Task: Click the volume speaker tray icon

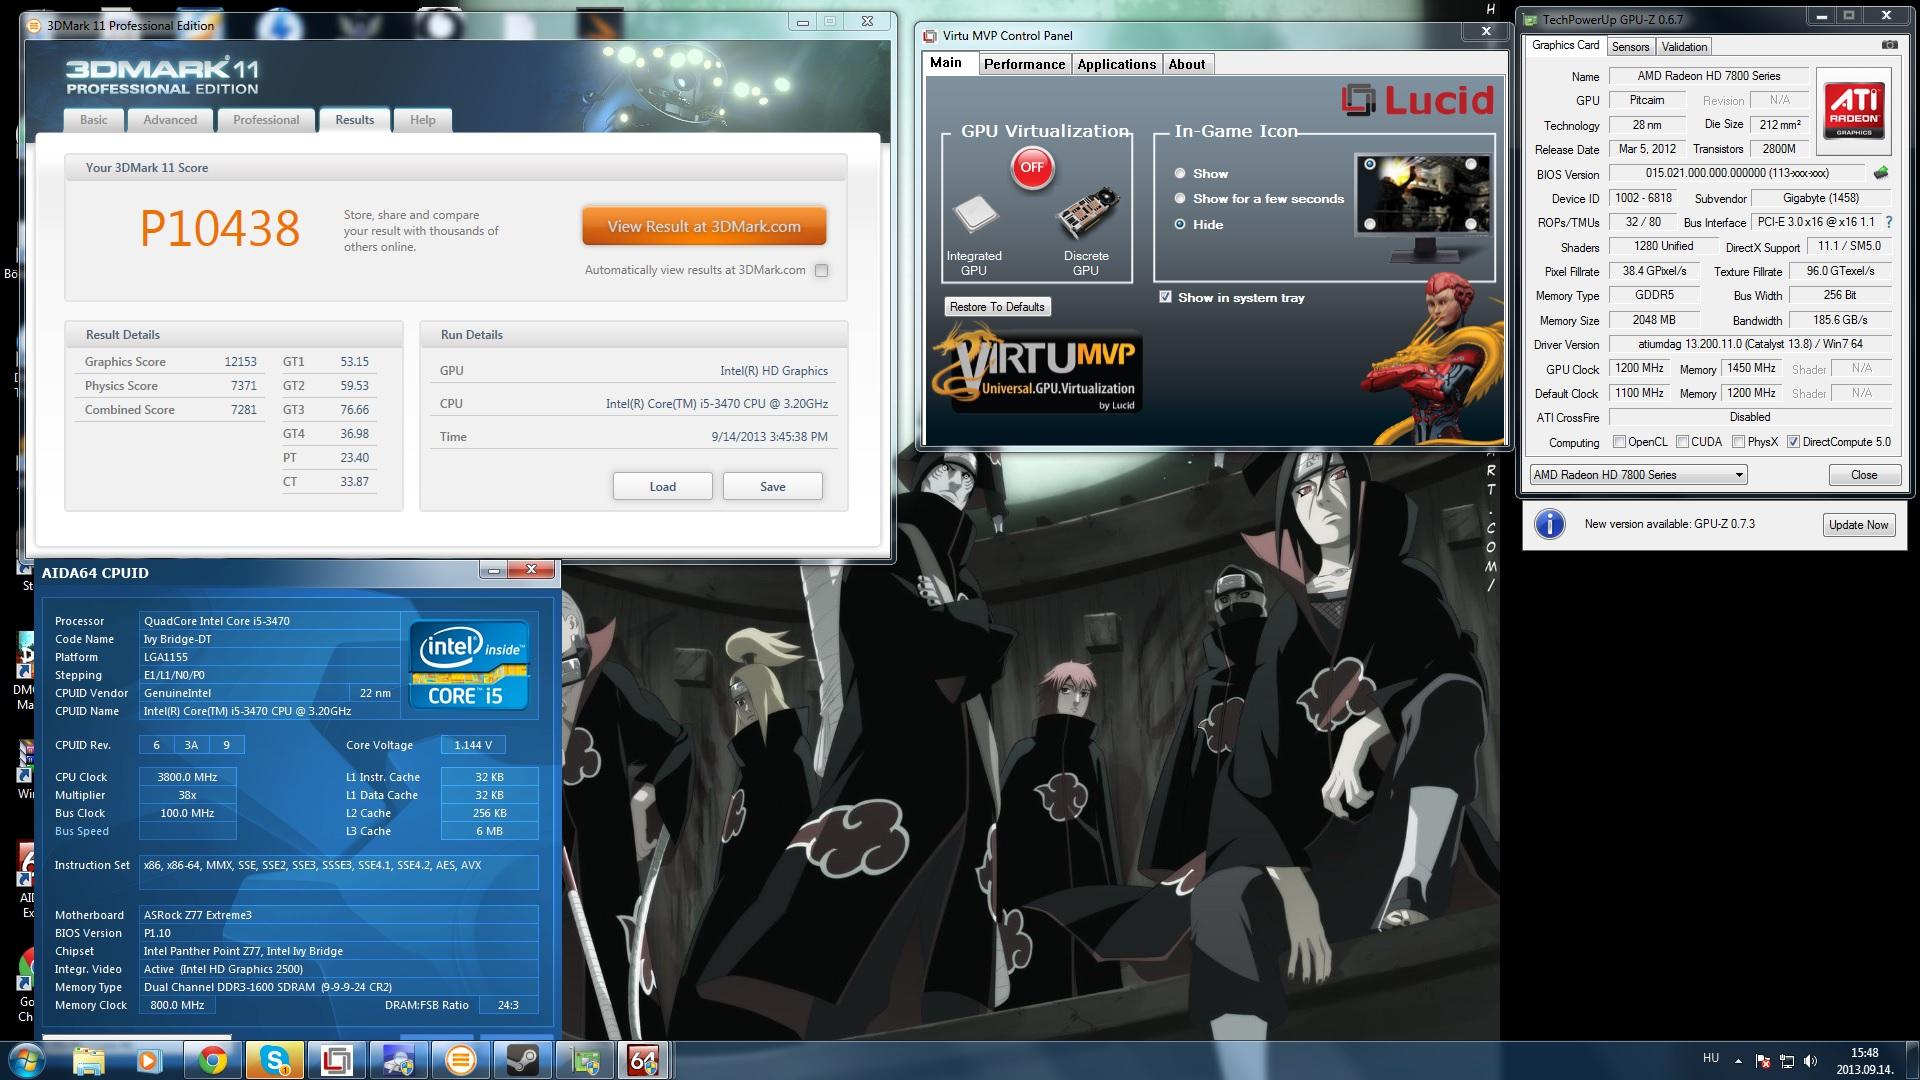Action: (x=1810, y=1061)
